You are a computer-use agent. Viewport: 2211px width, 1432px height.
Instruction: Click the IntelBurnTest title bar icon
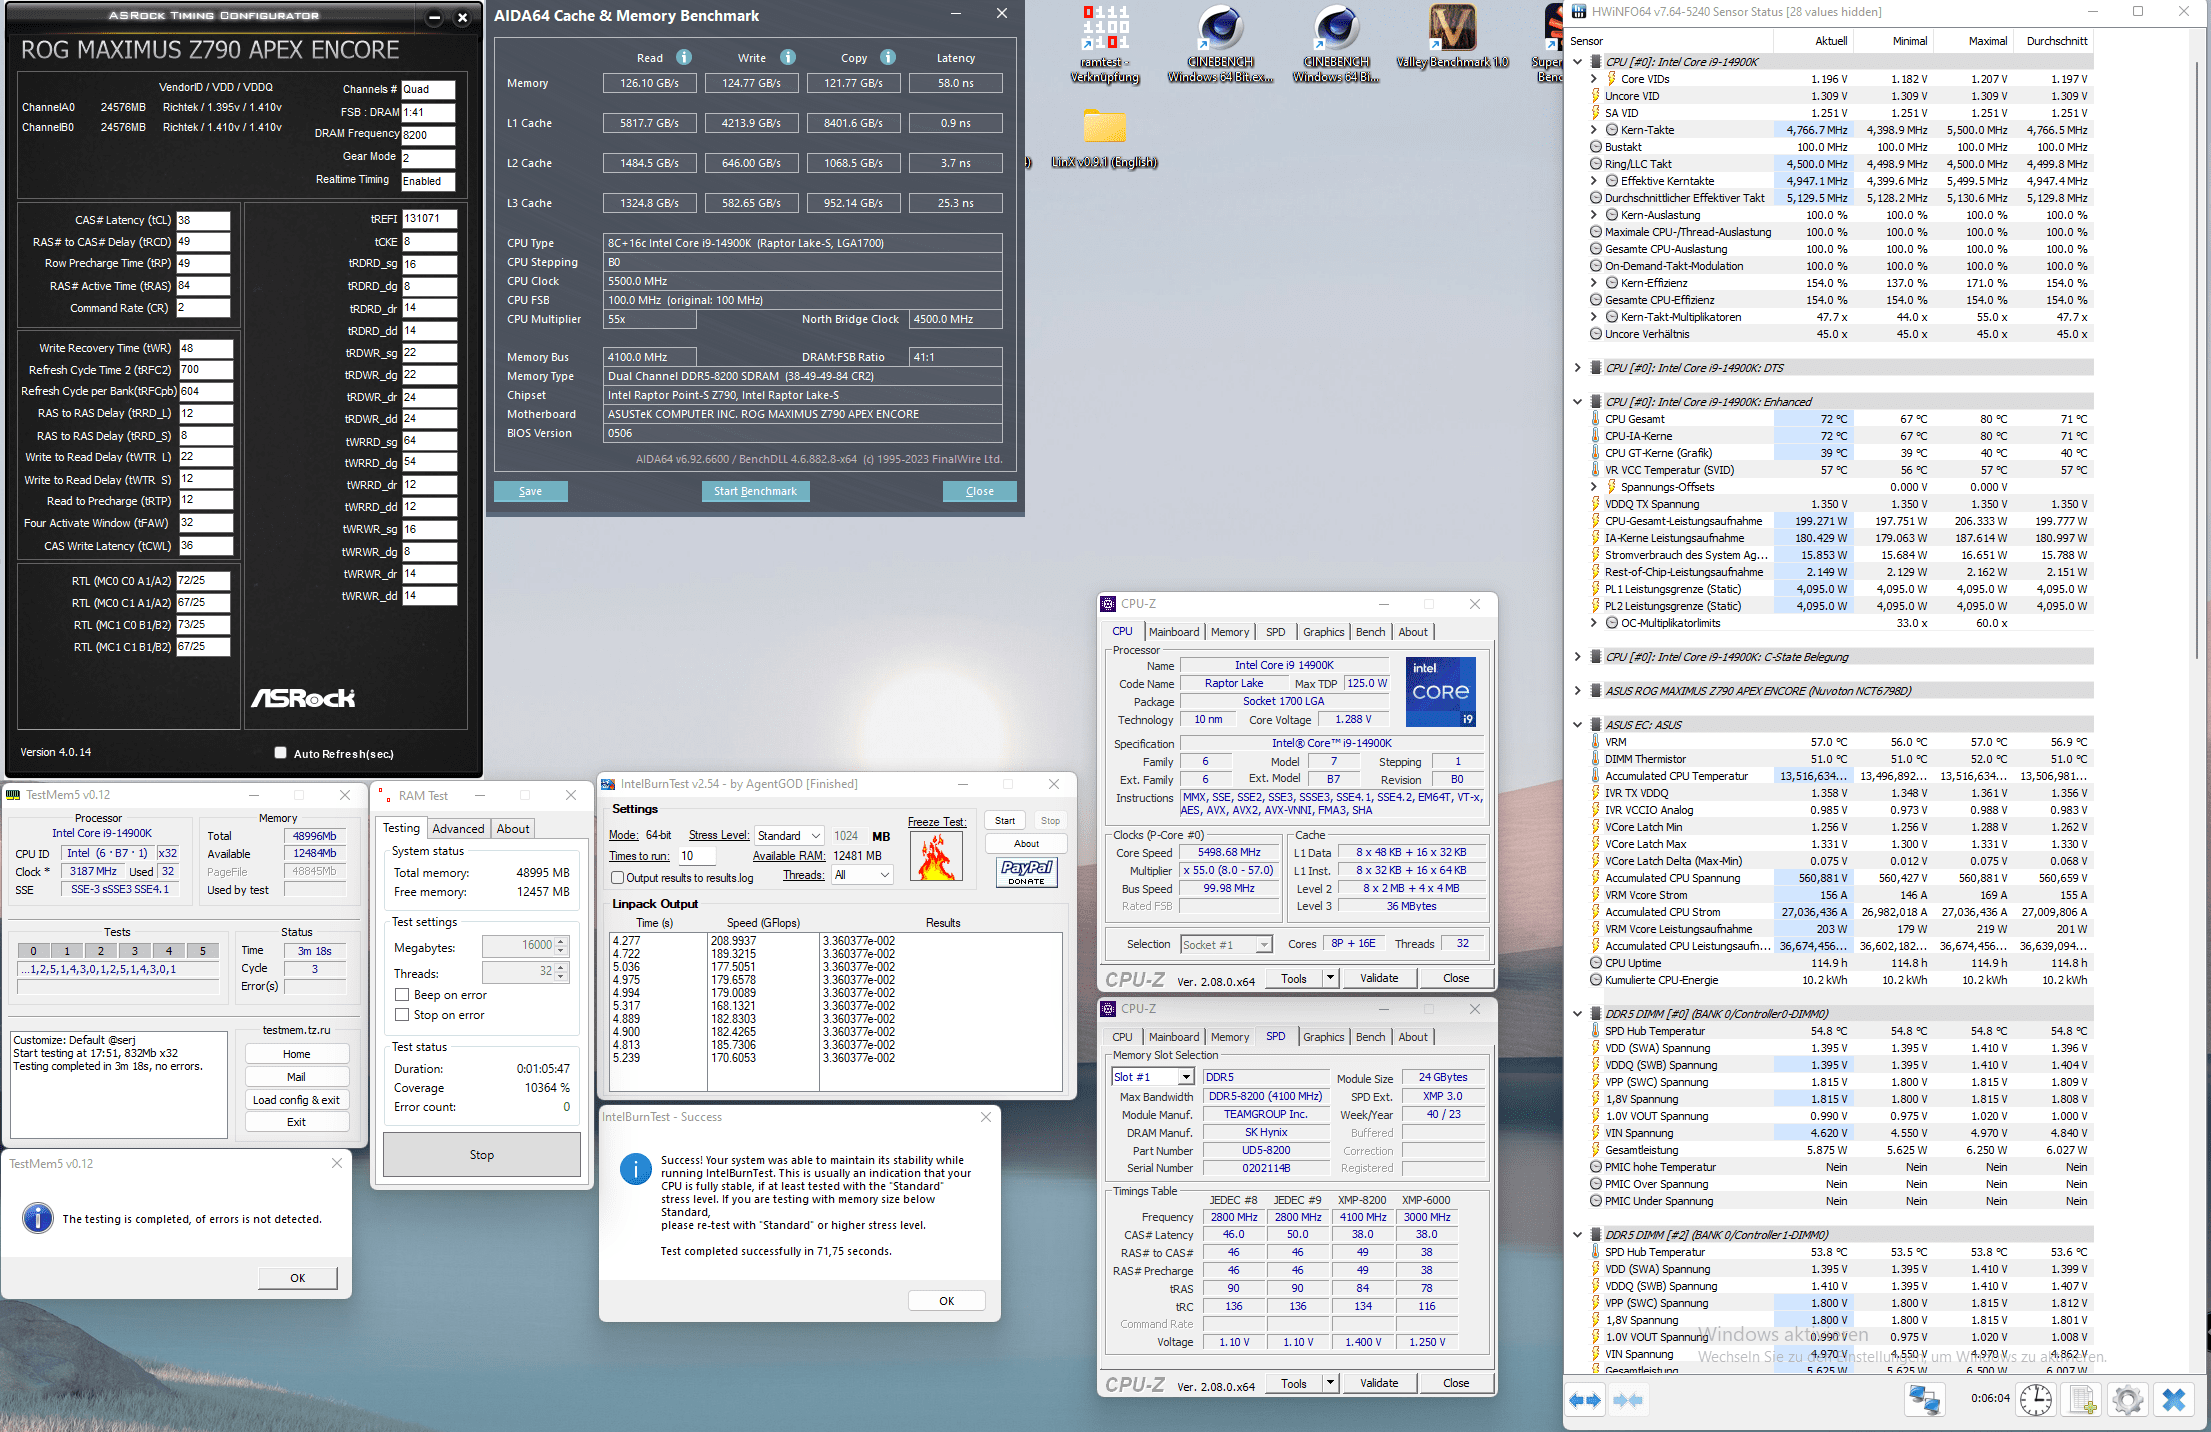(608, 784)
